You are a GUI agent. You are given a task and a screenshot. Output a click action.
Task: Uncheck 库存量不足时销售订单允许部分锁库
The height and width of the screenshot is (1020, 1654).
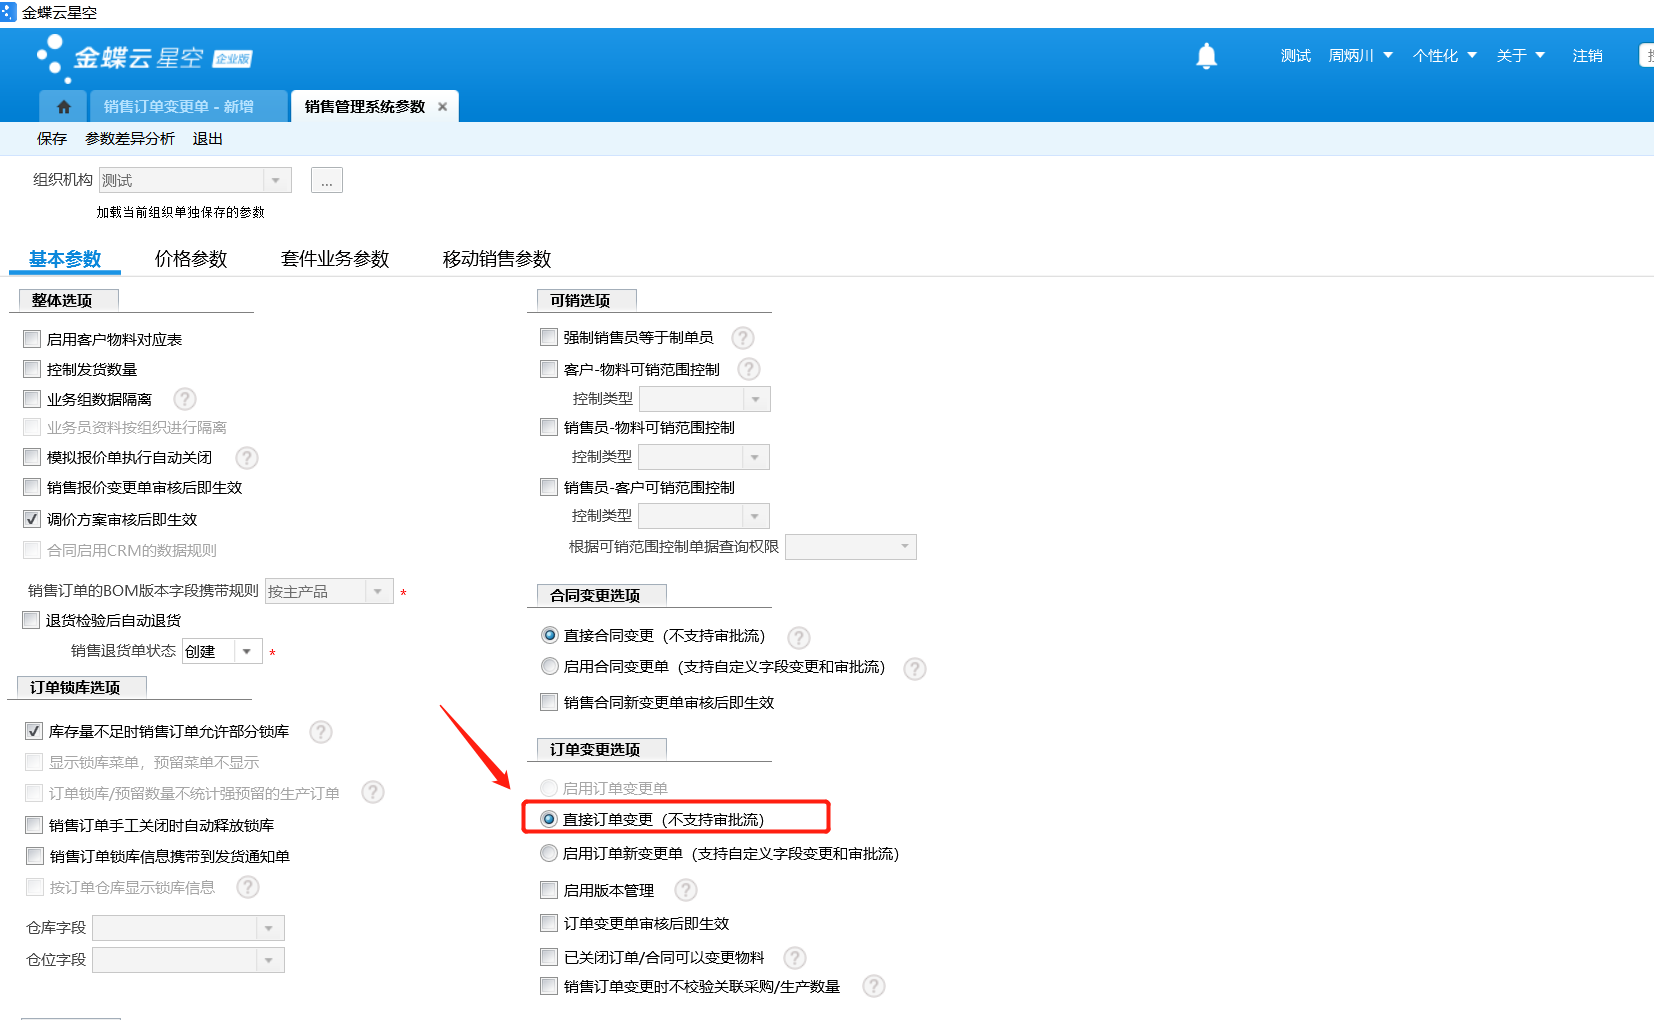(x=34, y=731)
